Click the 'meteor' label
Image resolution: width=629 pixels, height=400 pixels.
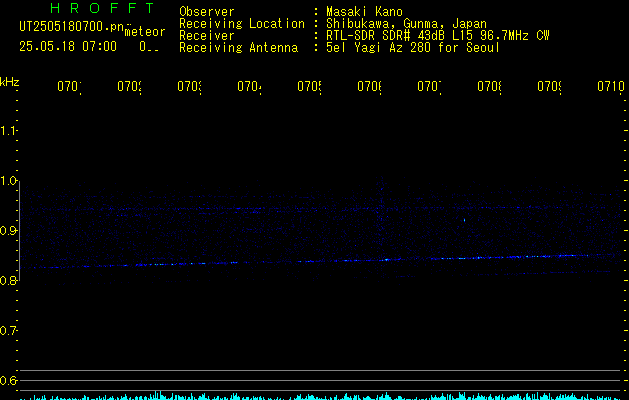click(x=145, y=32)
